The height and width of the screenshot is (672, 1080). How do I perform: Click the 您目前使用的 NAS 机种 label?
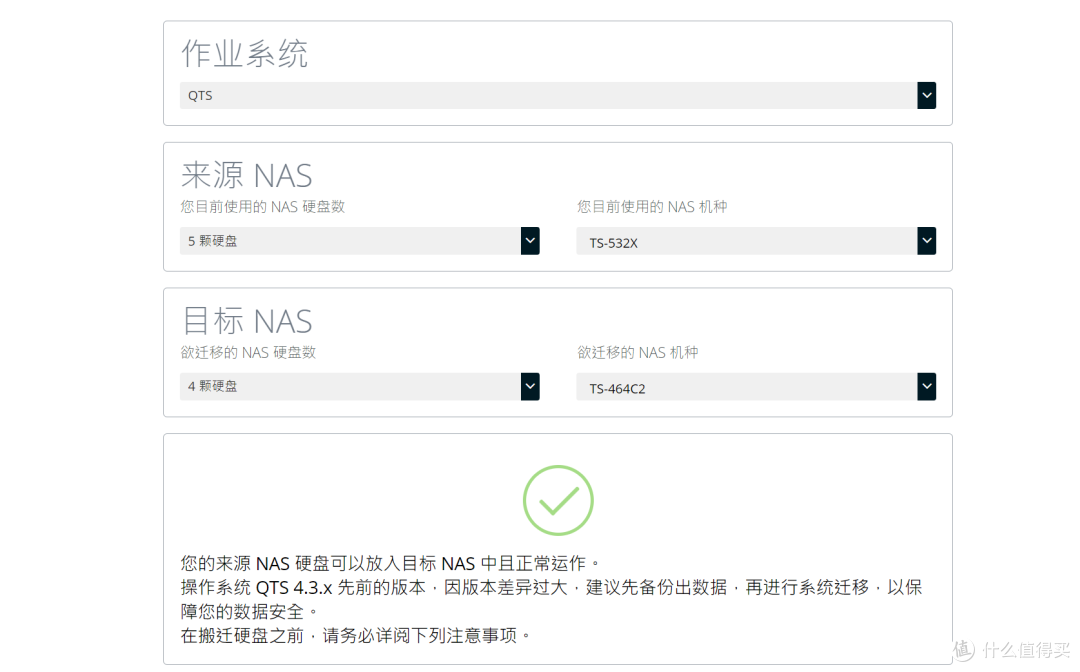pos(653,206)
